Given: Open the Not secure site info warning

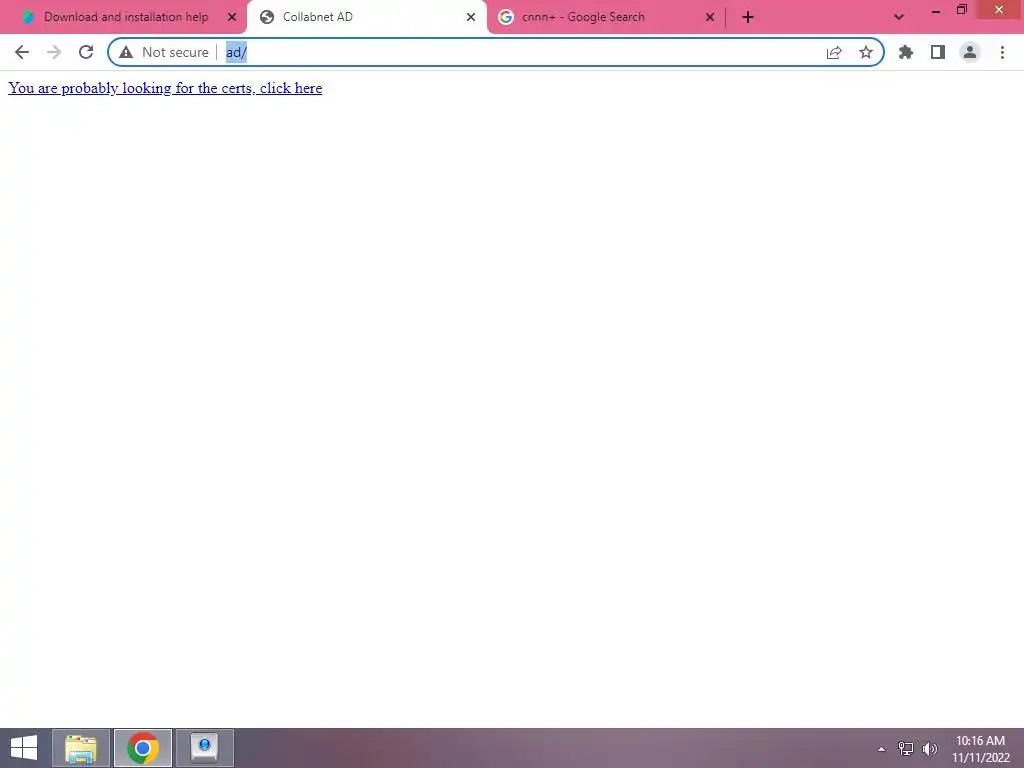Looking at the screenshot, I should tap(163, 52).
